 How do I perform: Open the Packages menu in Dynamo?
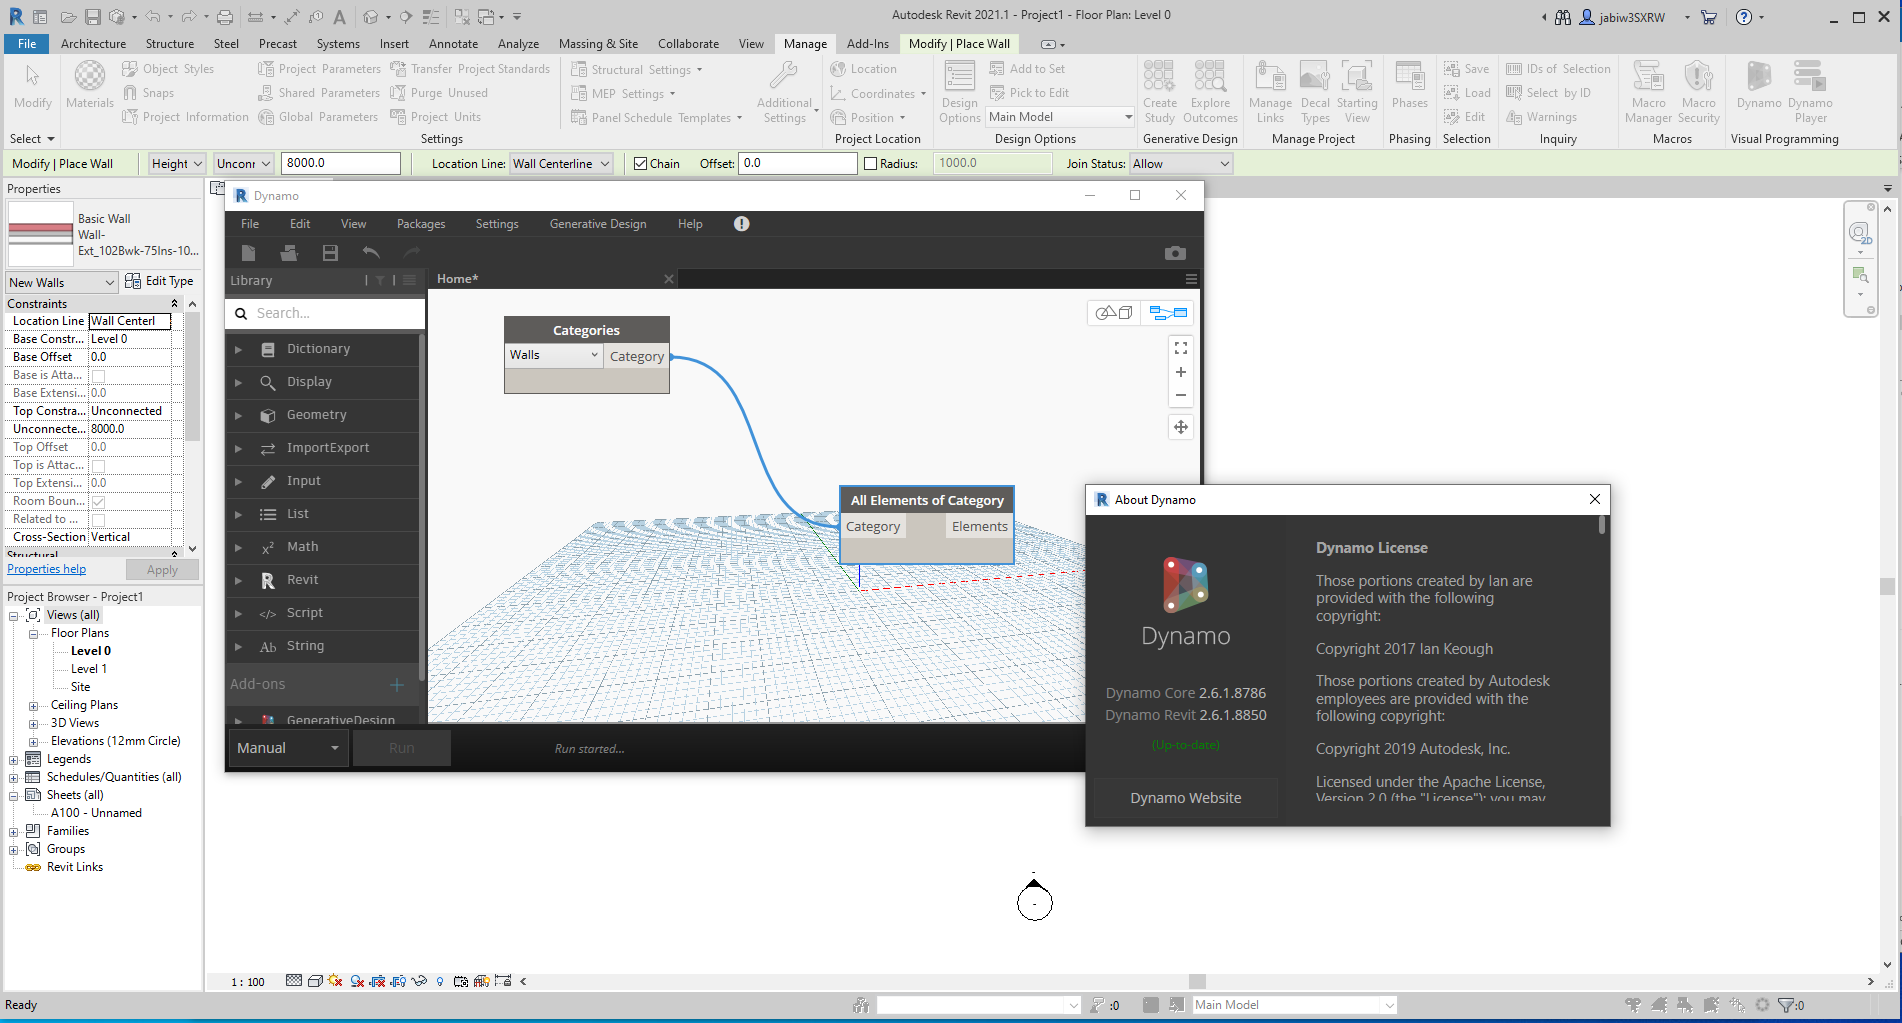(420, 223)
